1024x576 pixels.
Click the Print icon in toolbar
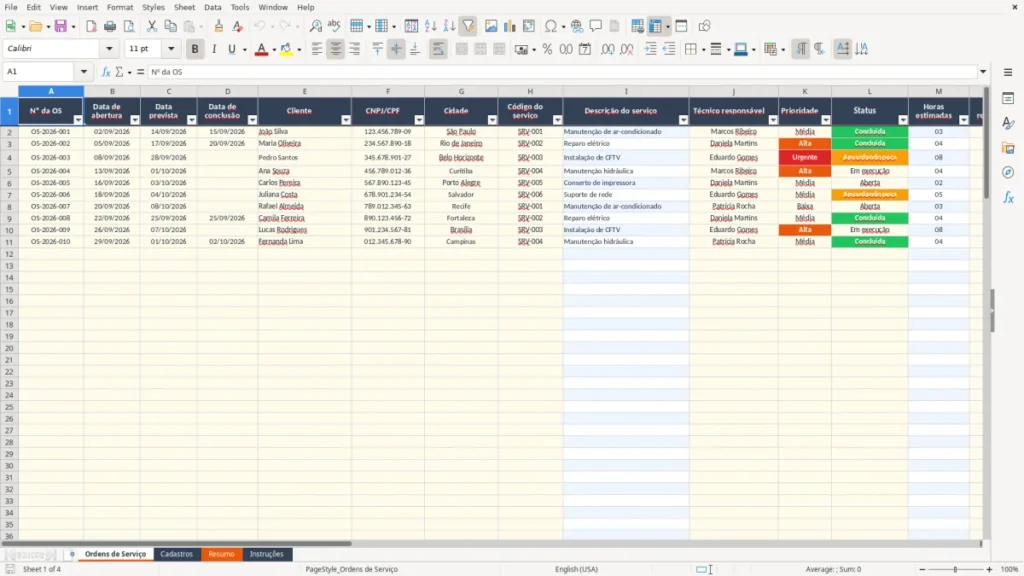(x=110, y=26)
